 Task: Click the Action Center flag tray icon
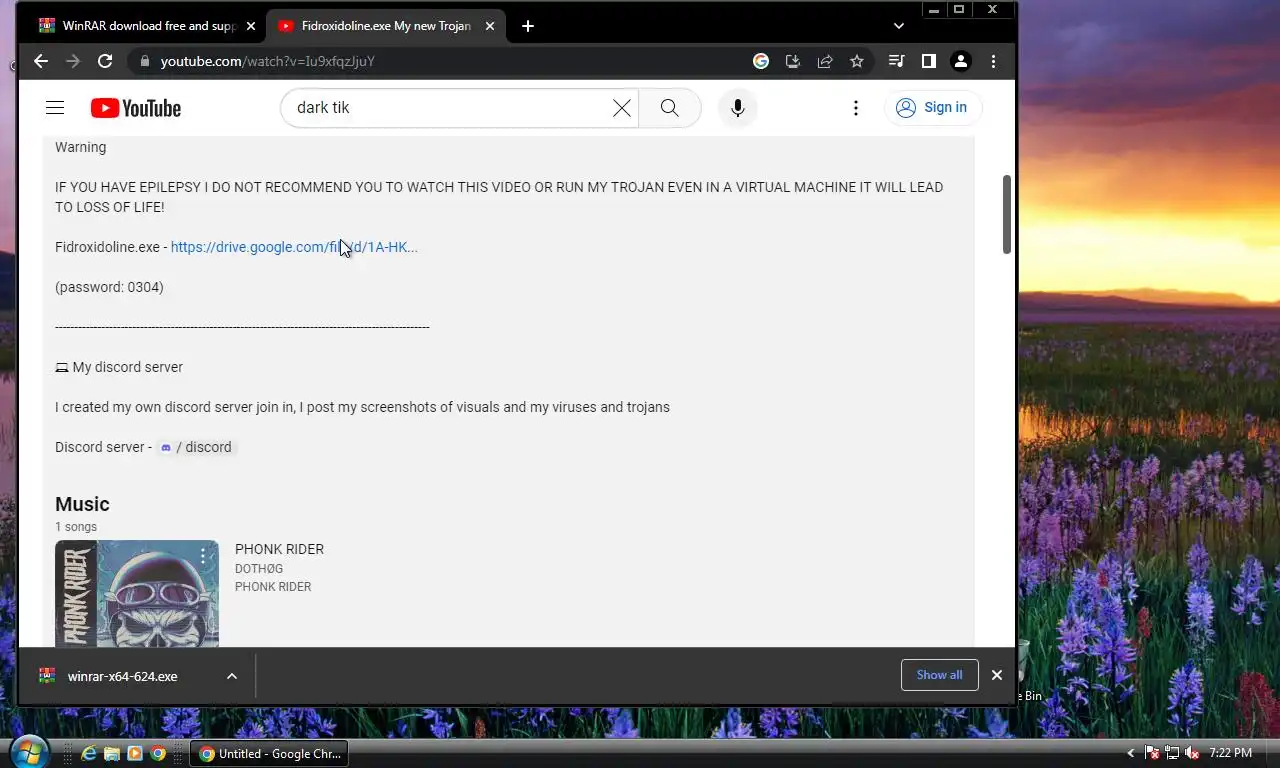point(1151,753)
